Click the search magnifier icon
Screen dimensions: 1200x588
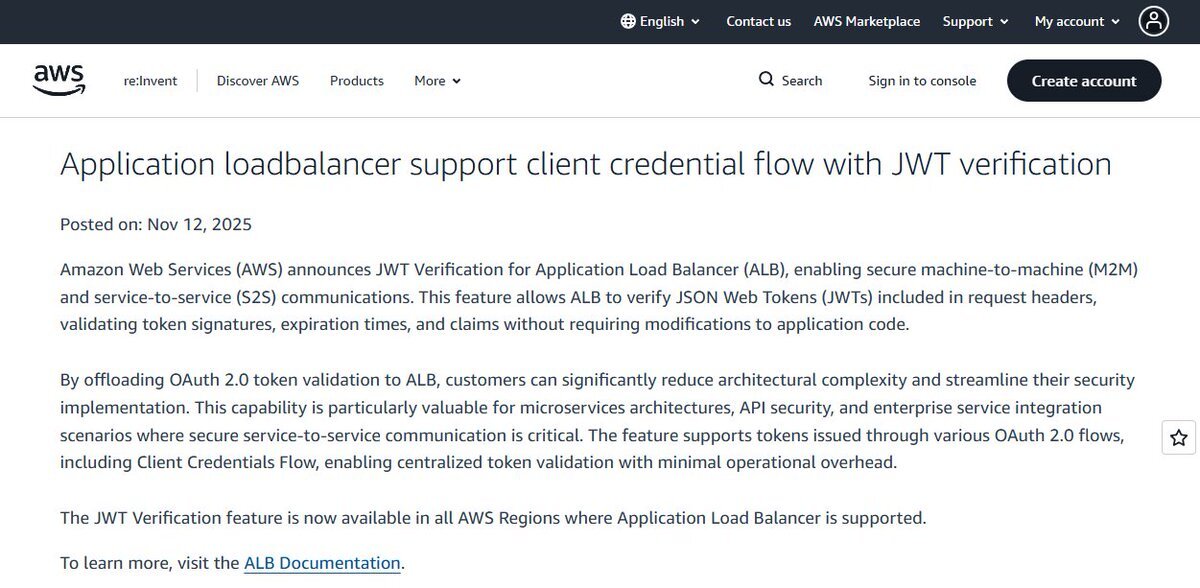(x=766, y=80)
